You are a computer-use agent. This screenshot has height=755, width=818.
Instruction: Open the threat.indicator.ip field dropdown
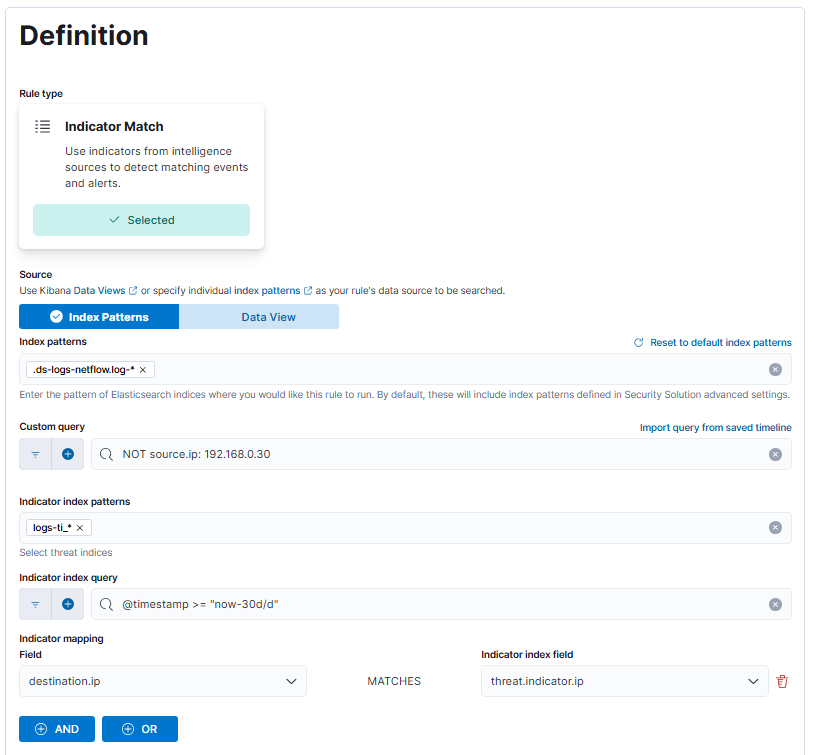pyautogui.click(x=753, y=681)
